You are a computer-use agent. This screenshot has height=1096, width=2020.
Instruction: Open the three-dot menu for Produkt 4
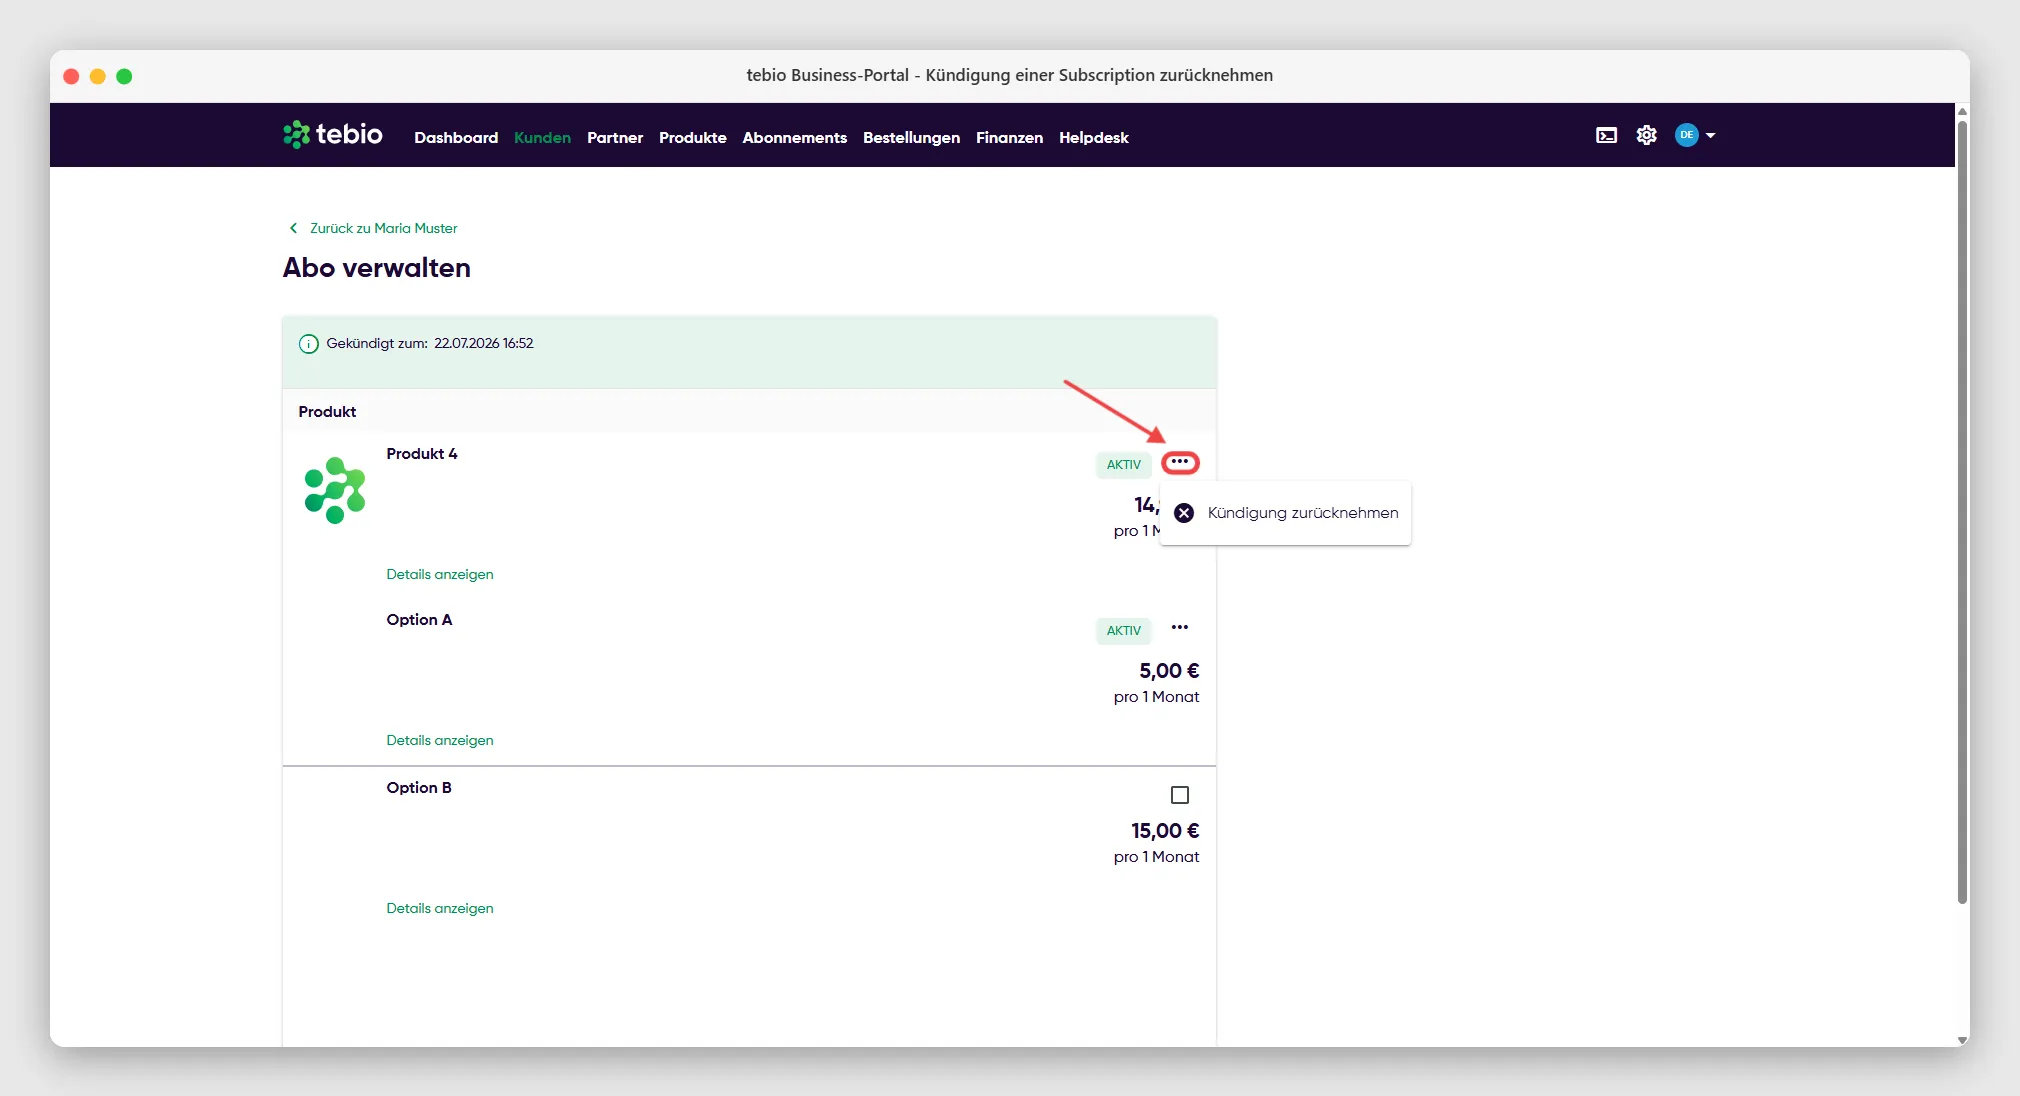(1180, 462)
